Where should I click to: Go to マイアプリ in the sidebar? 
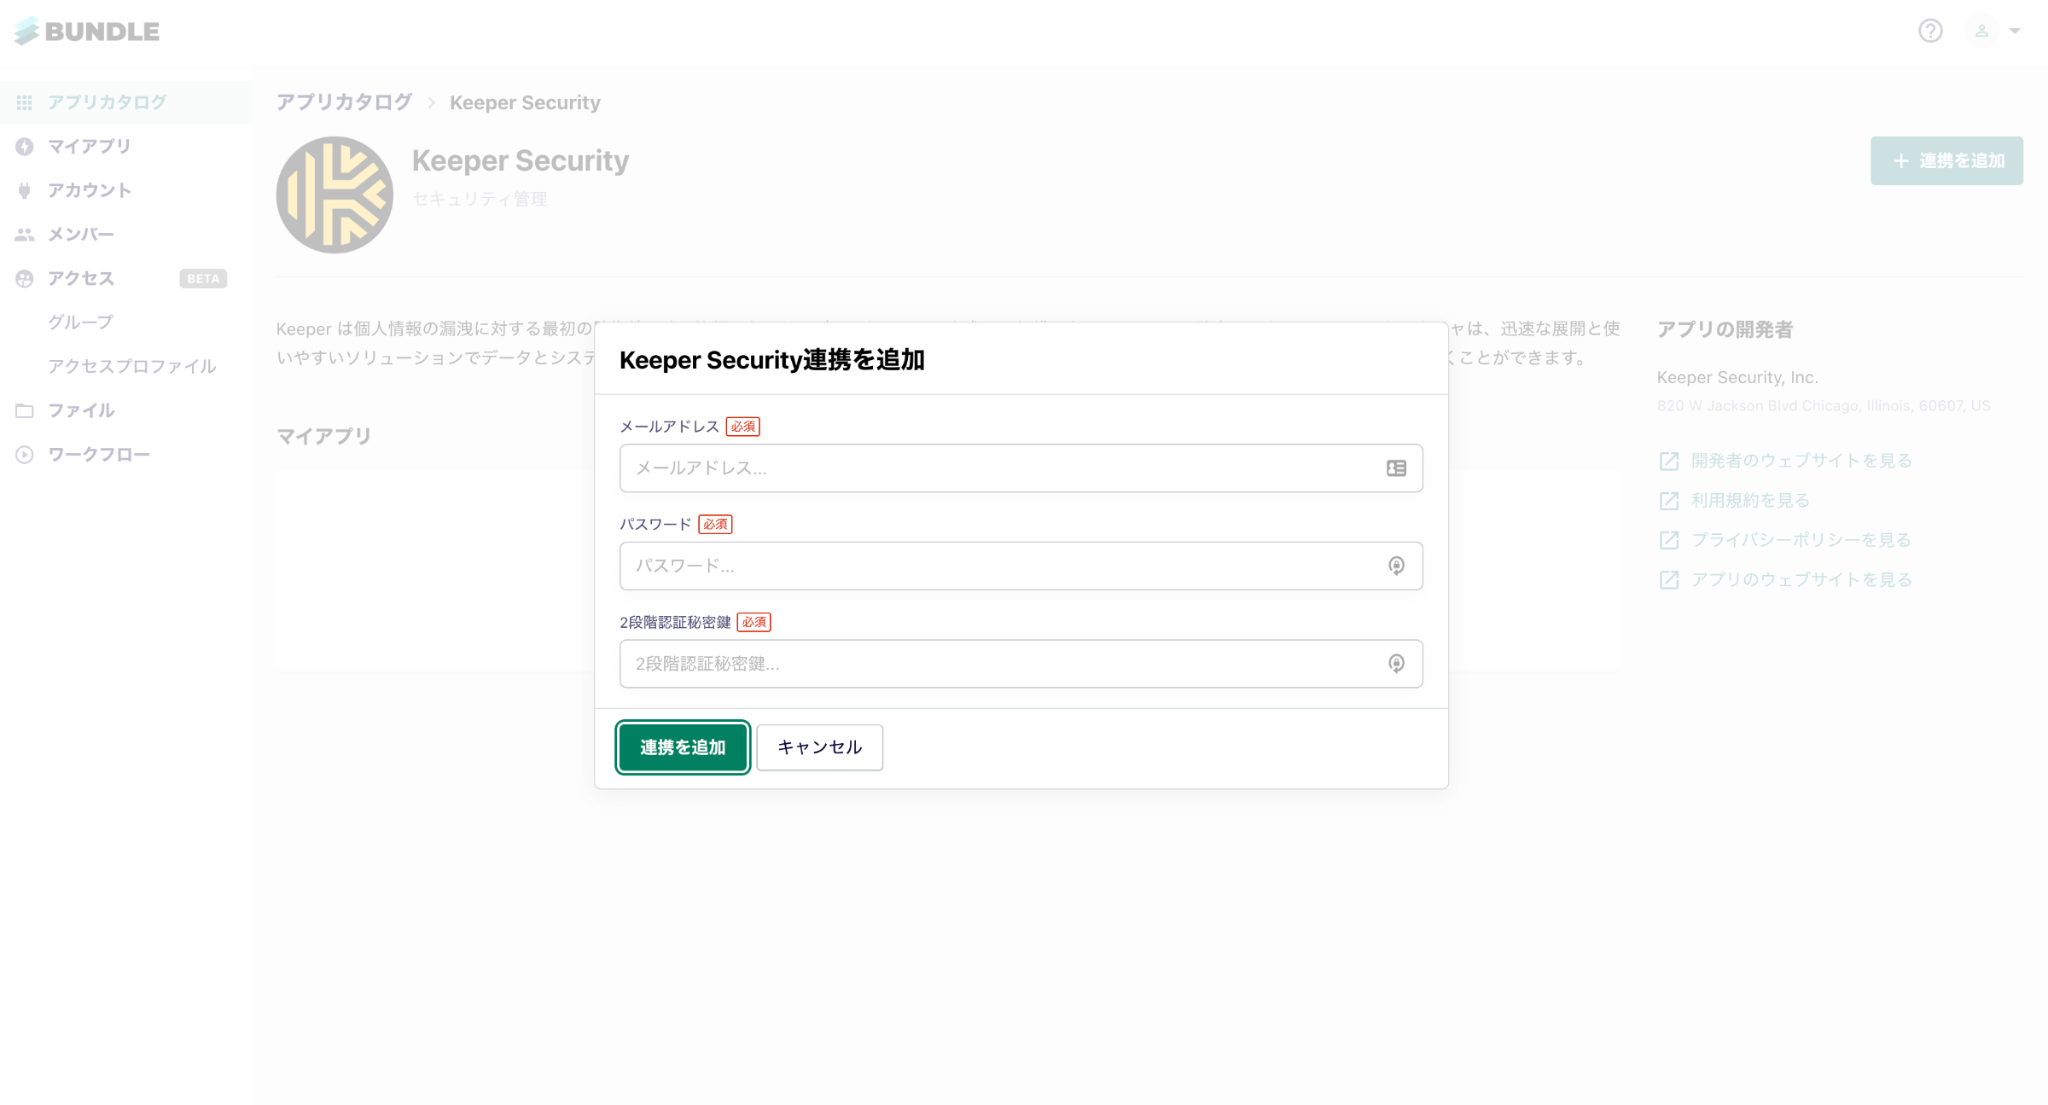click(126, 146)
